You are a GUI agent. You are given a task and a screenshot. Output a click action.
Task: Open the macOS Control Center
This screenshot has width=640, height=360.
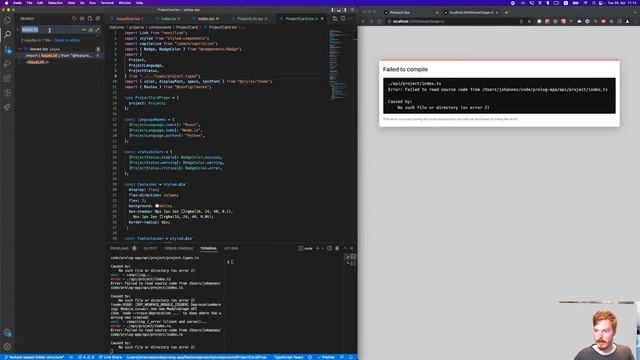click(602, 3)
